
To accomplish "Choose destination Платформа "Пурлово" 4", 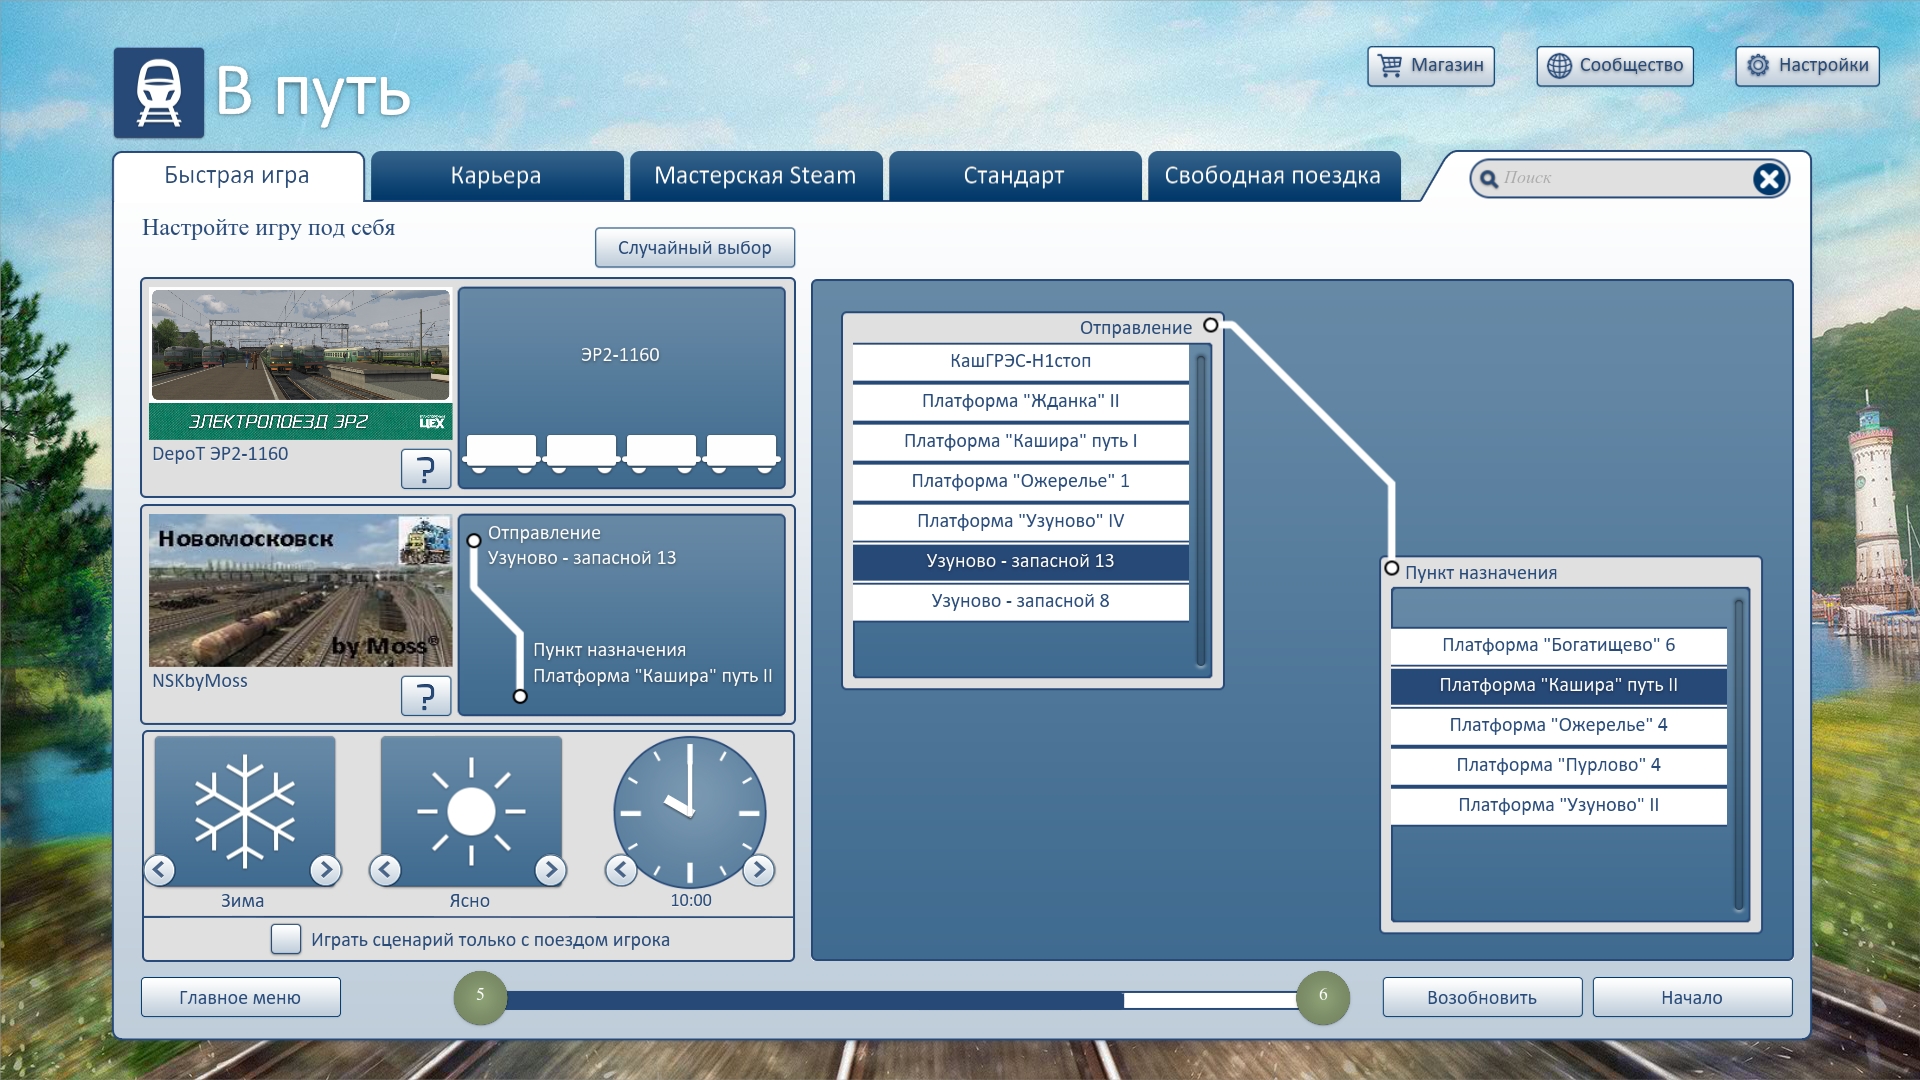I will point(1558,765).
